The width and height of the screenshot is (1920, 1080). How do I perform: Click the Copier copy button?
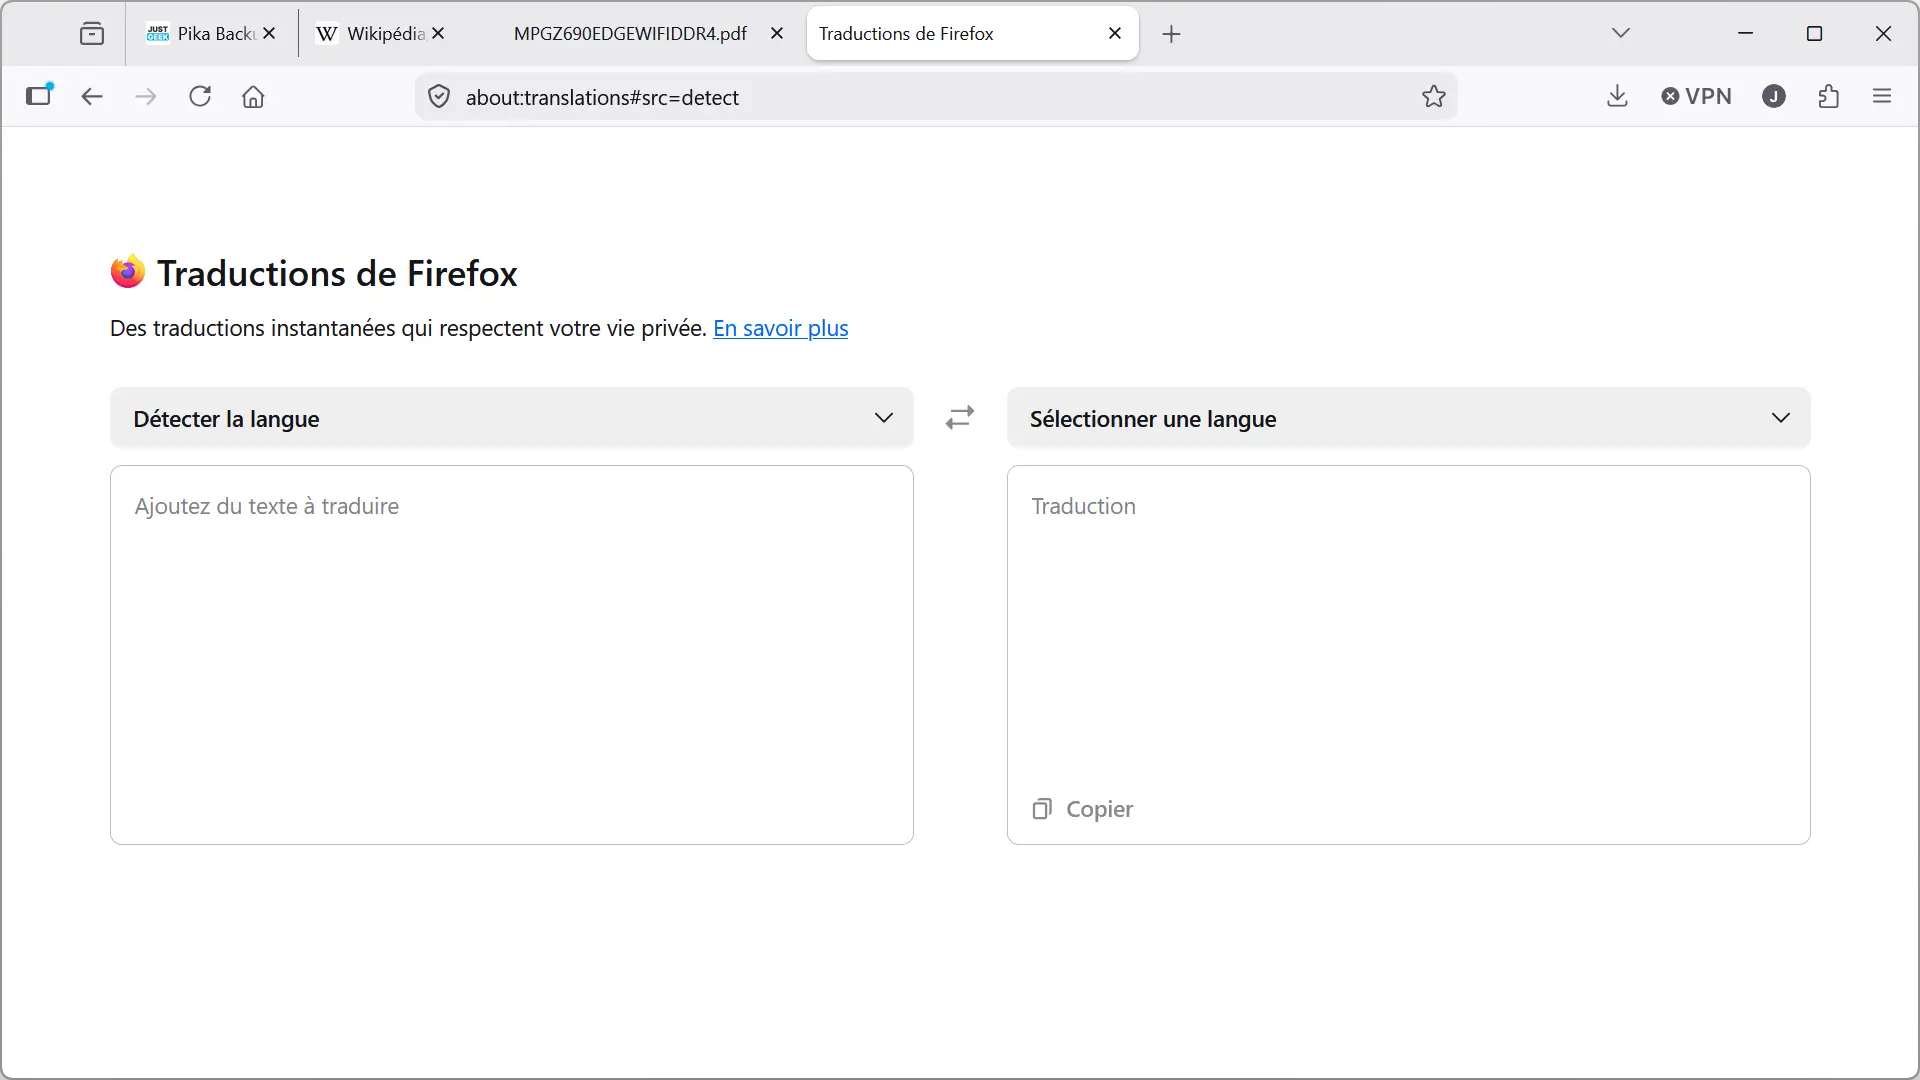1083,809
